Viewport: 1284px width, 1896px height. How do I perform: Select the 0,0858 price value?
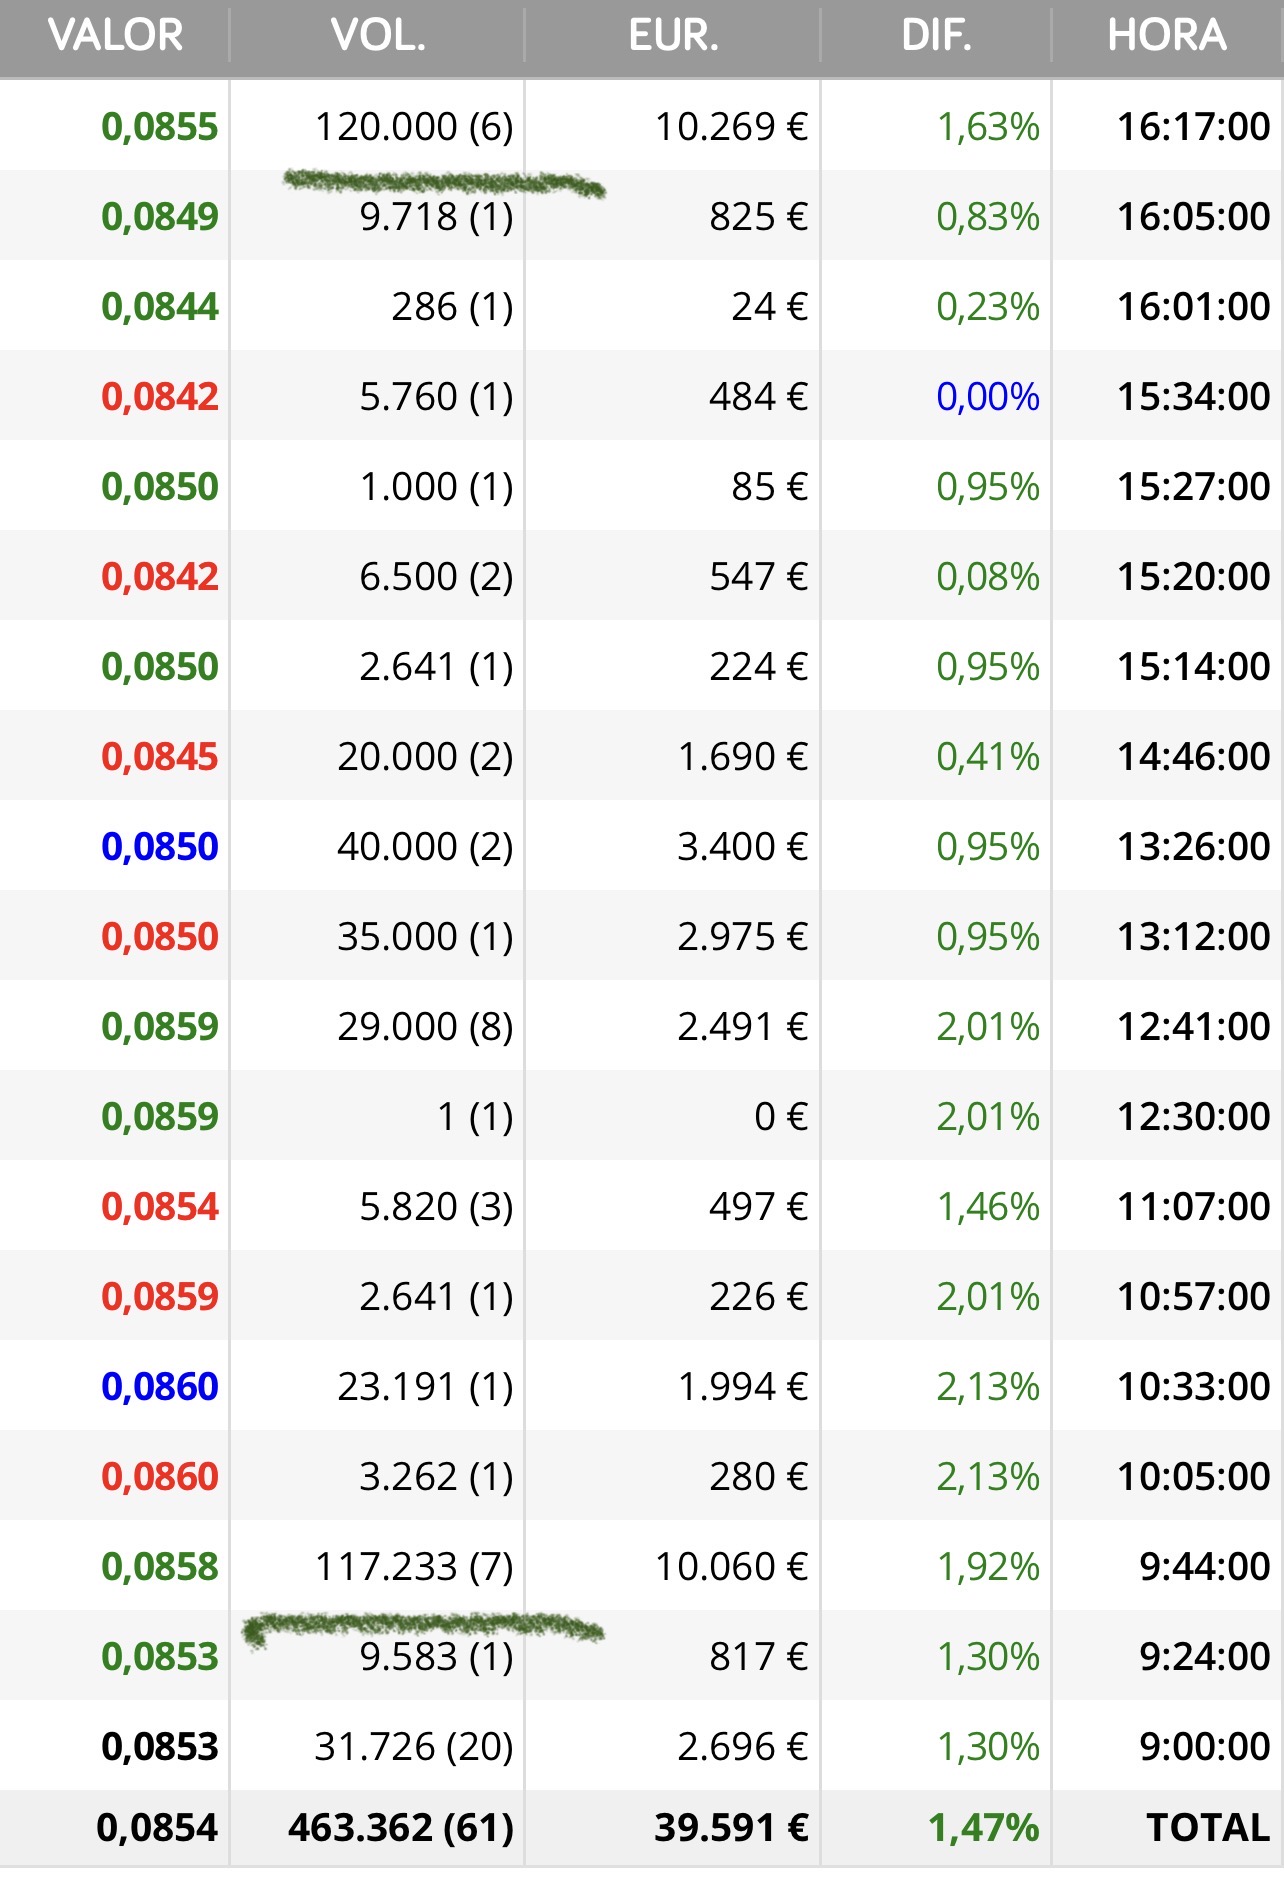tap(160, 1567)
